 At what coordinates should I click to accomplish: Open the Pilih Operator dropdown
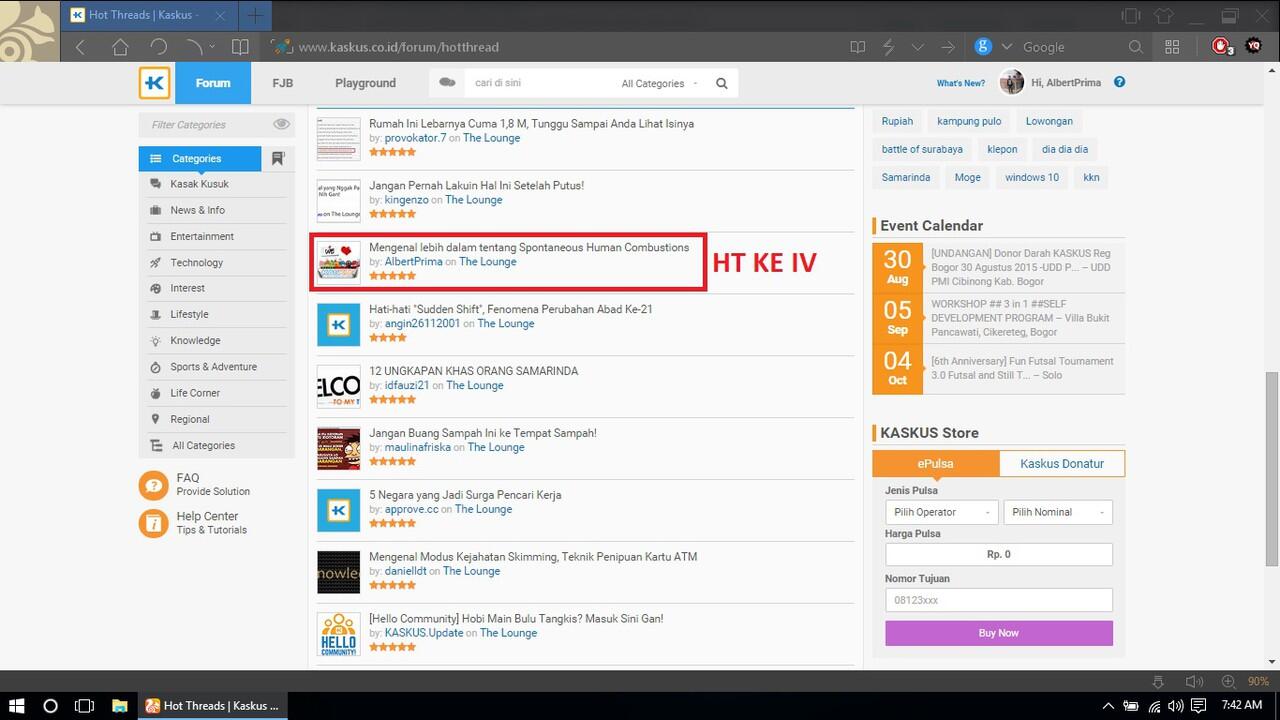coord(942,512)
